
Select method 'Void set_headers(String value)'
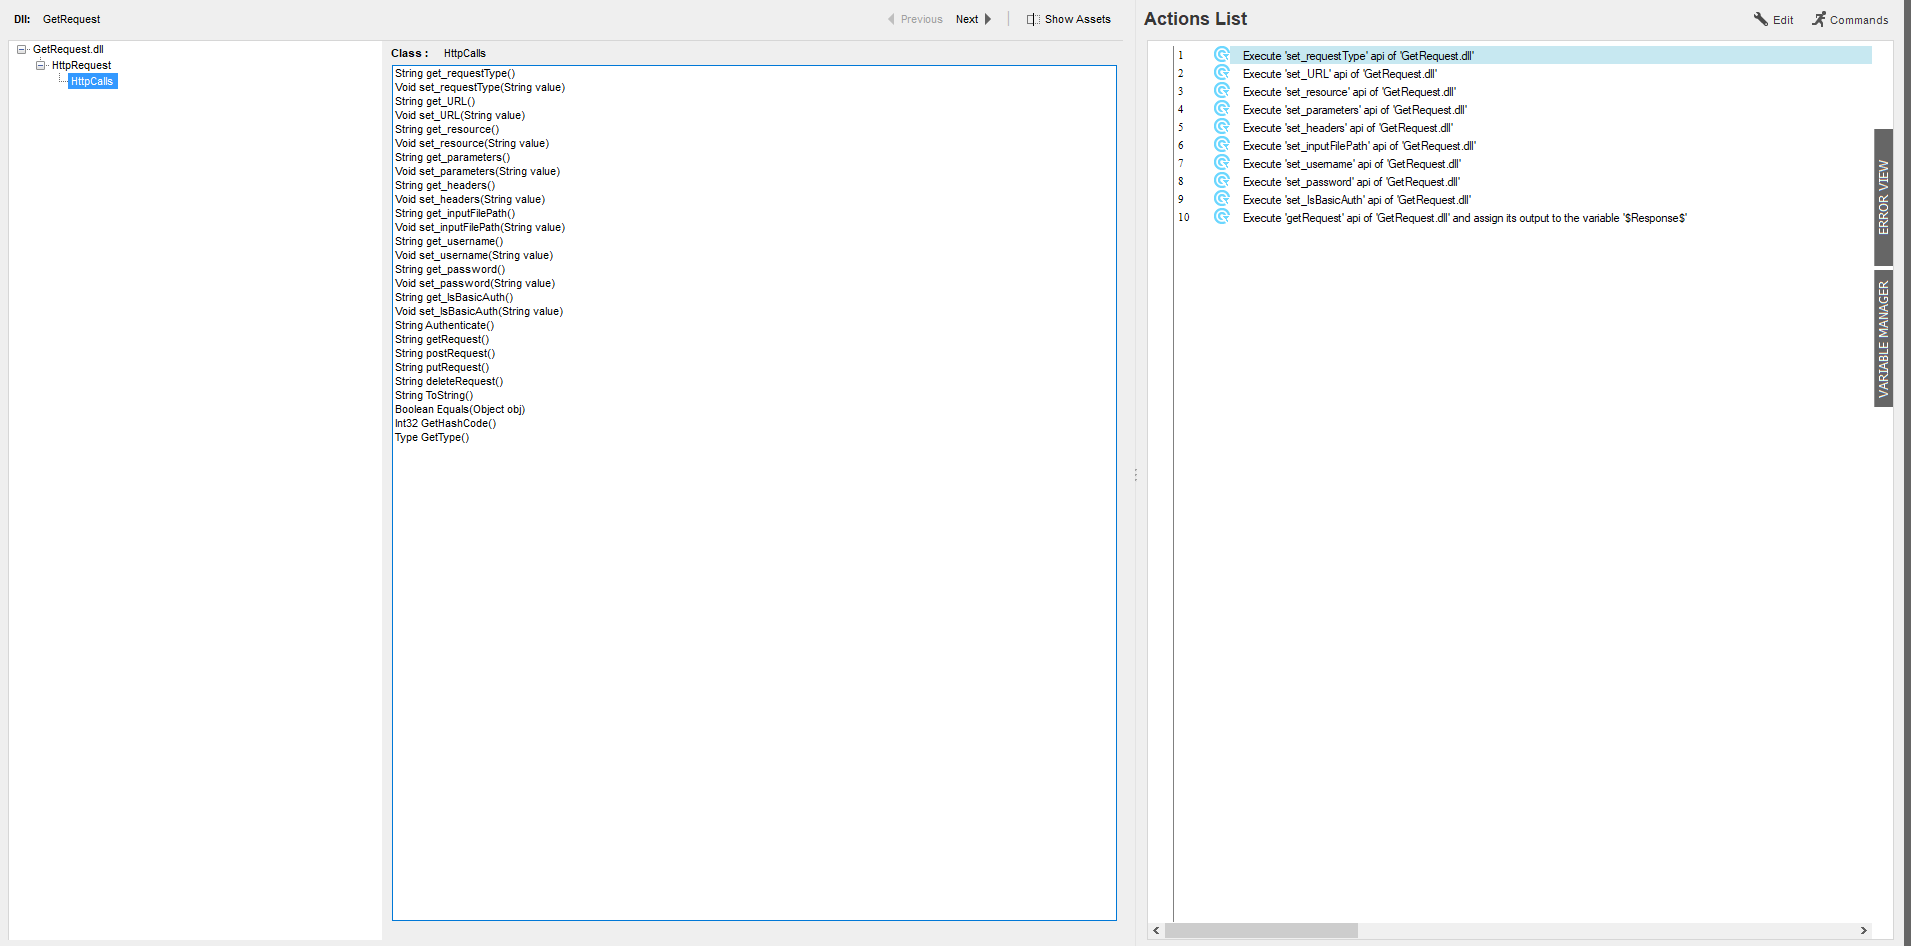pos(470,199)
